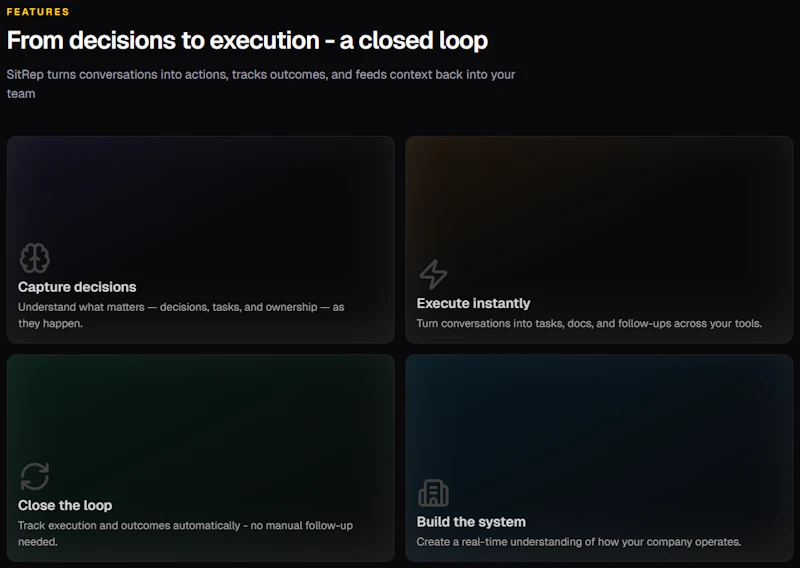This screenshot has height=568, width=800.
Task: Click the building icon above Build the system
Action: tap(433, 493)
